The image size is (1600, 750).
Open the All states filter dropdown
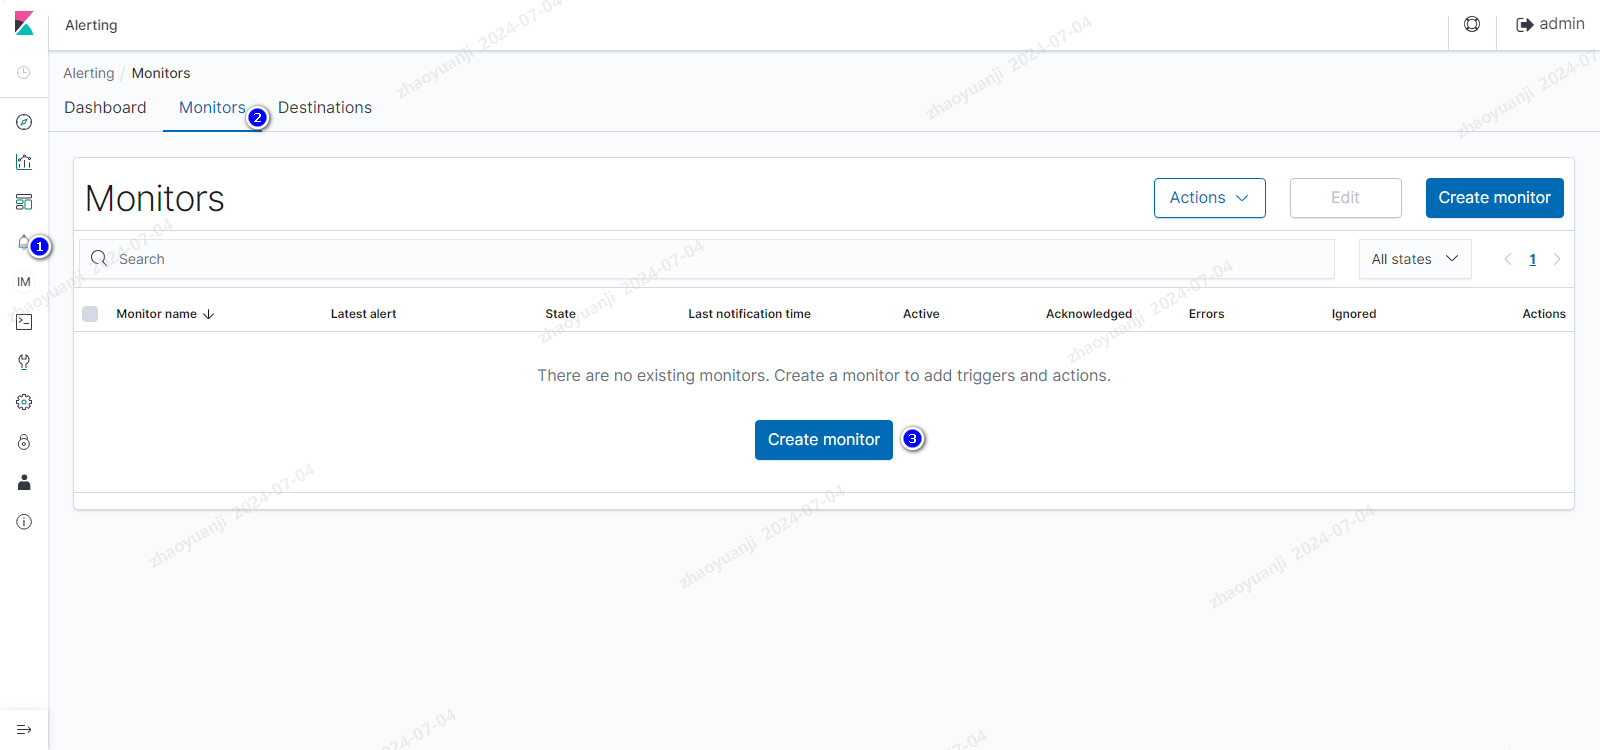pos(1415,259)
